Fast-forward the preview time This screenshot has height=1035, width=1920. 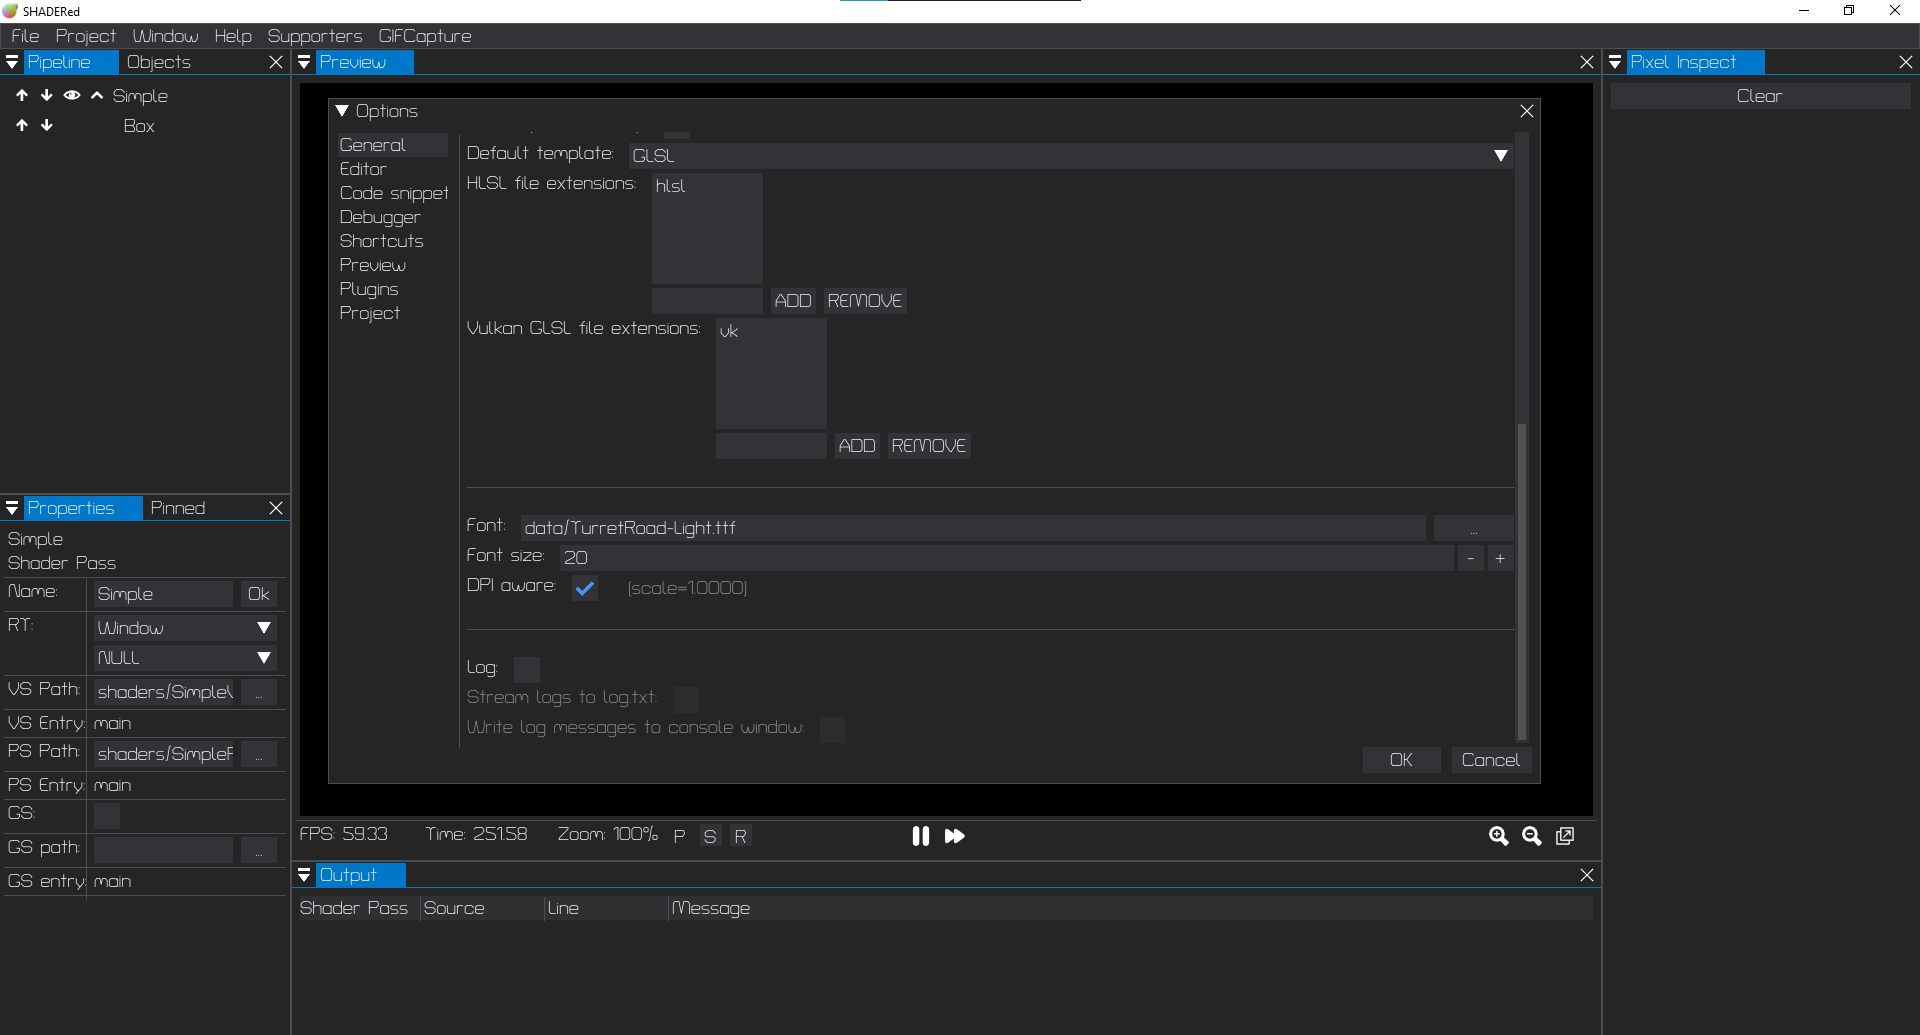point(955,836)
